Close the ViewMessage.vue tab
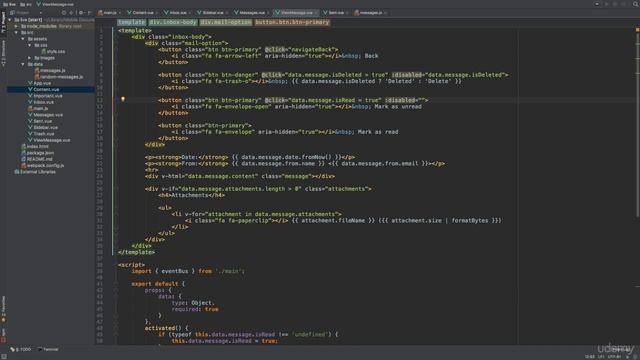The height and width of the screenshot is (360, 640). [316, 13]
